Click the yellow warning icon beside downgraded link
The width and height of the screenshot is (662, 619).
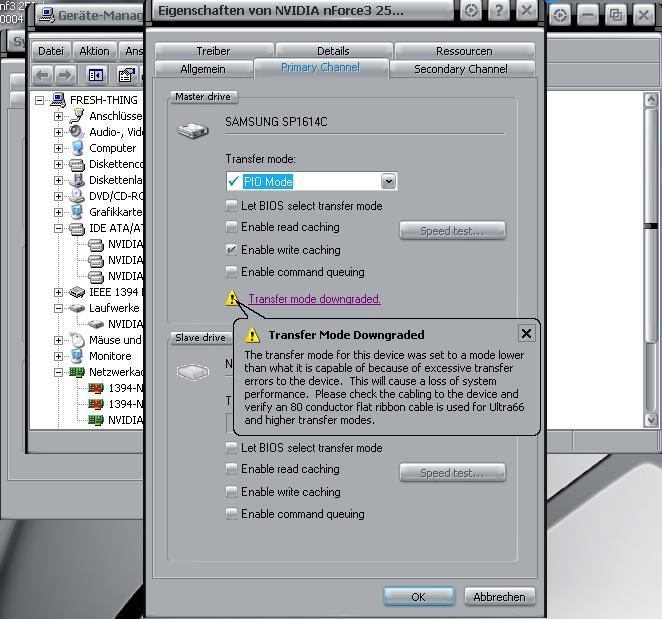[x=232, y=299]
